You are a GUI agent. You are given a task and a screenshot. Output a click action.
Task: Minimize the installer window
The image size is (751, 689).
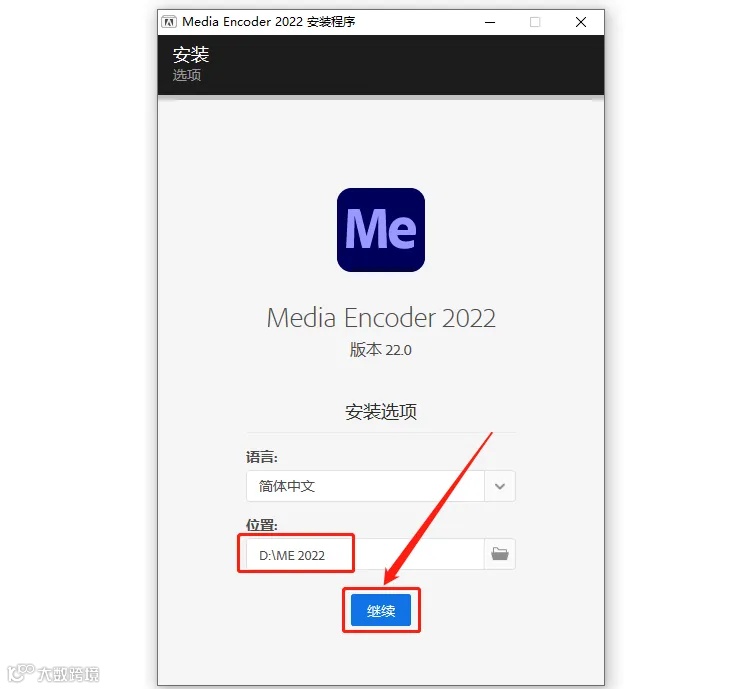489,22
